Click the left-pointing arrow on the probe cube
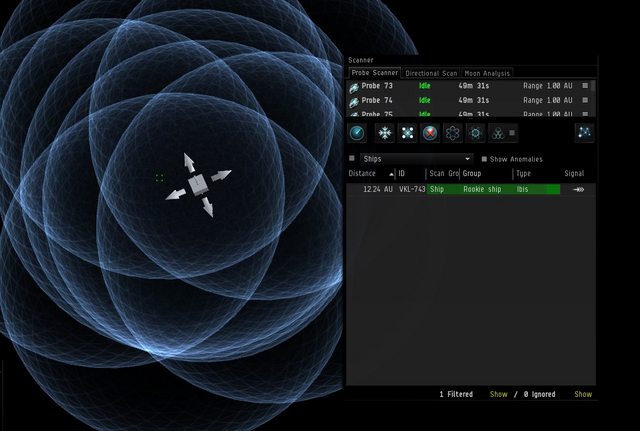The image size is (640, 431). point(176,195)
